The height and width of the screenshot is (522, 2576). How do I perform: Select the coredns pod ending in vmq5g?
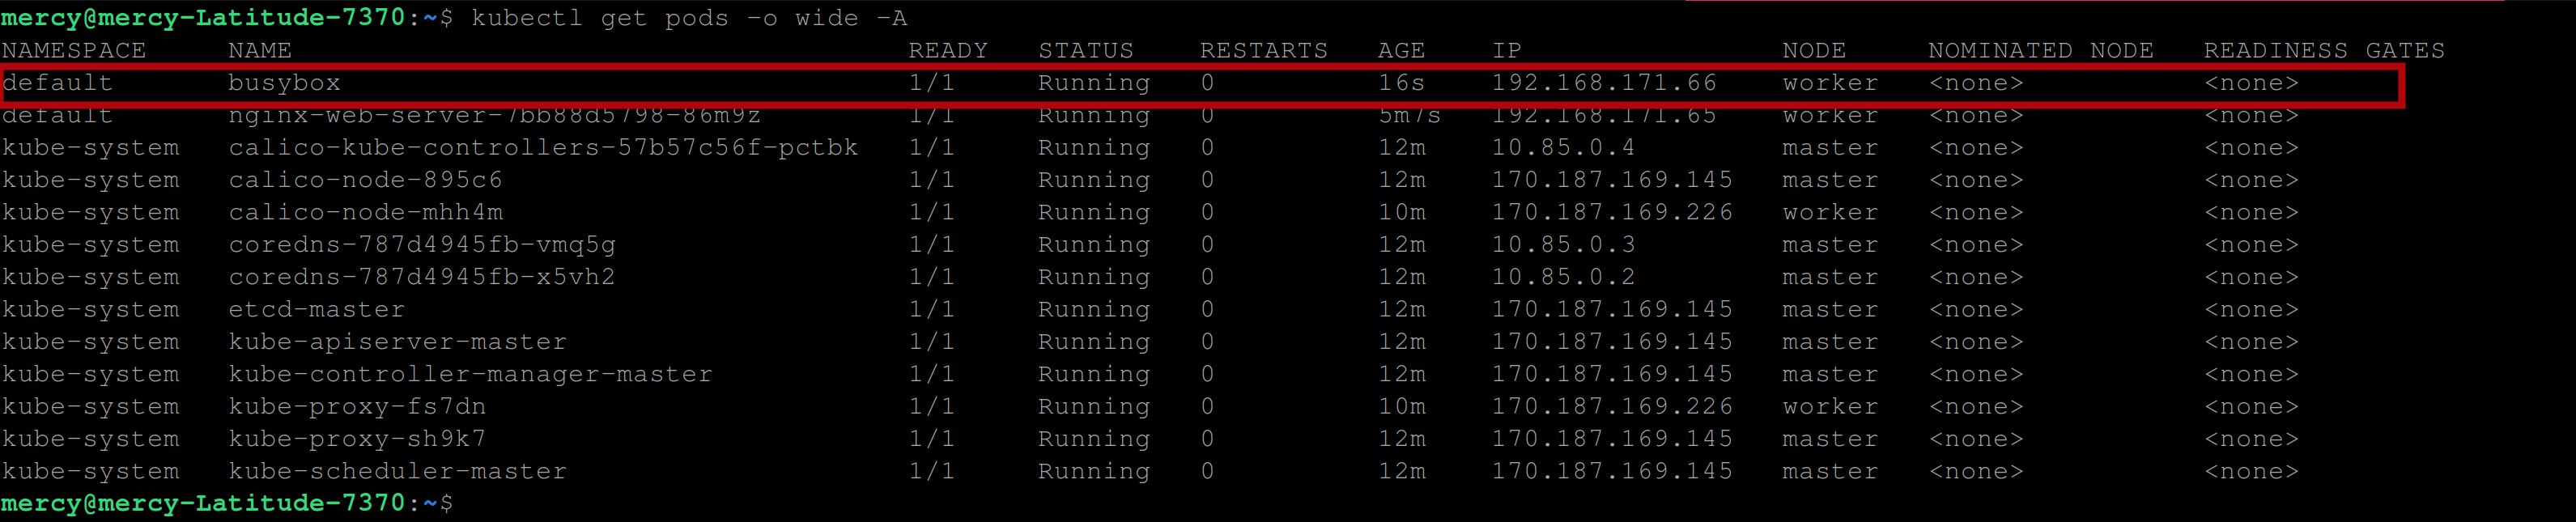(x=421, y=245)
